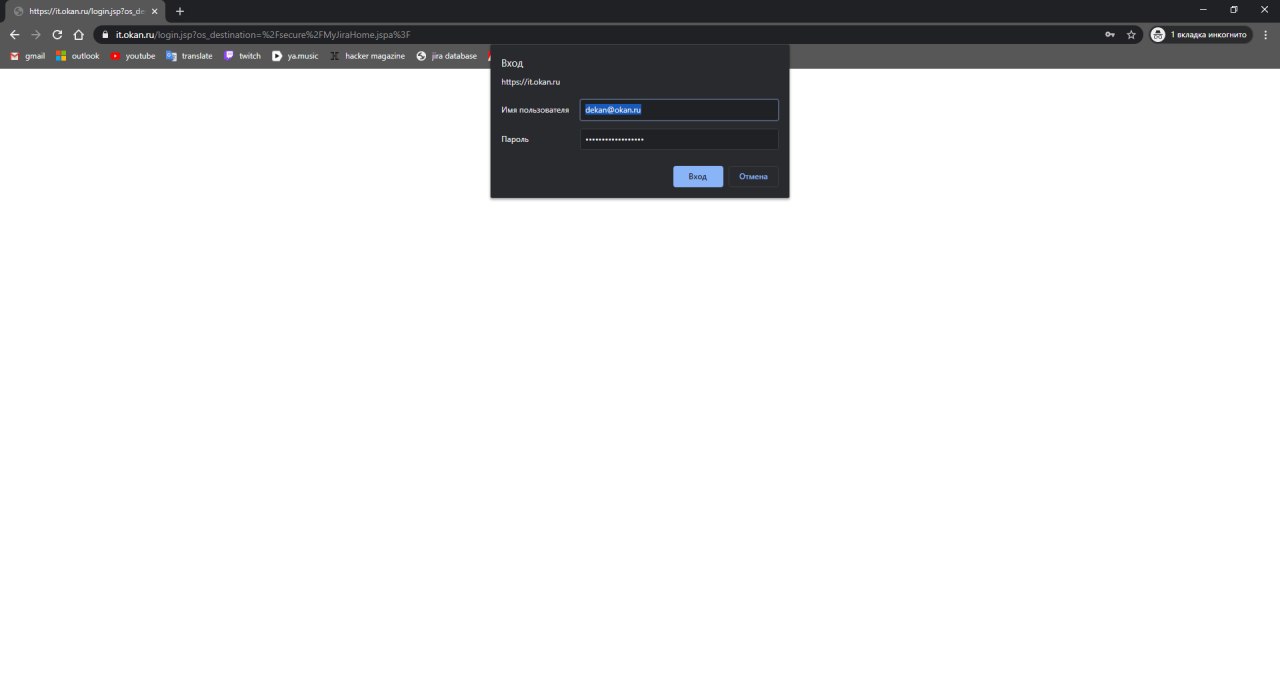Open the outlook bookmark
This screenshot has height=693, width=1280.
pos(77,56)
